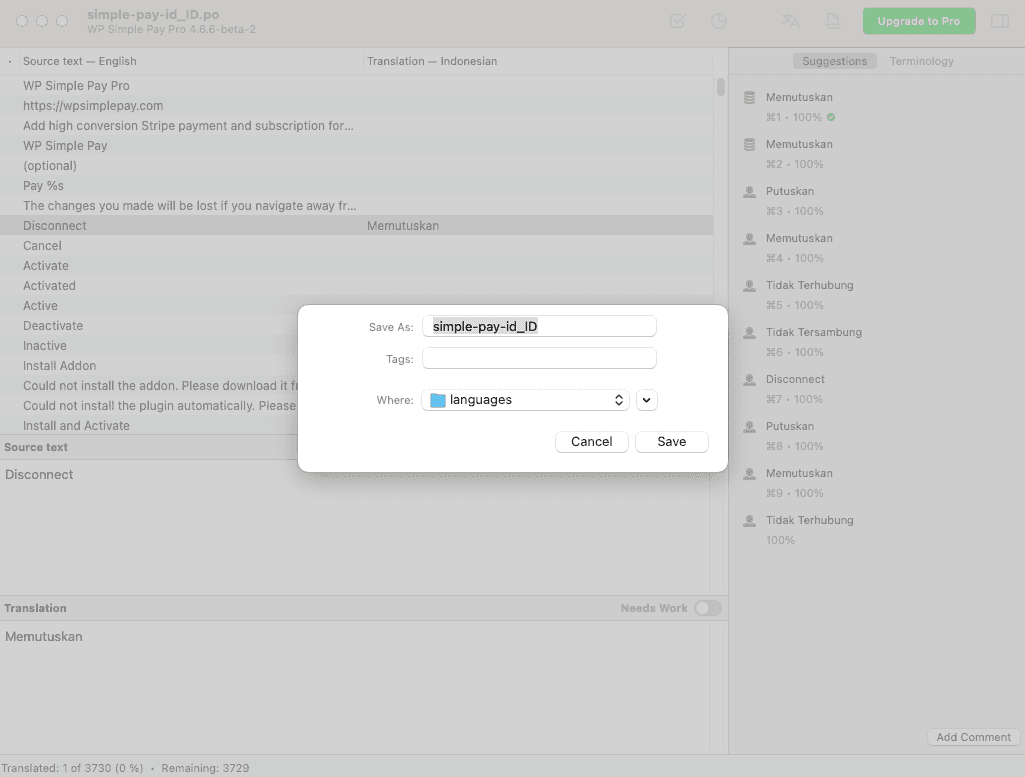The height and width of the screenshot is (777, 1025).
Task: Select the Inactive row
Action: [149, 346]
